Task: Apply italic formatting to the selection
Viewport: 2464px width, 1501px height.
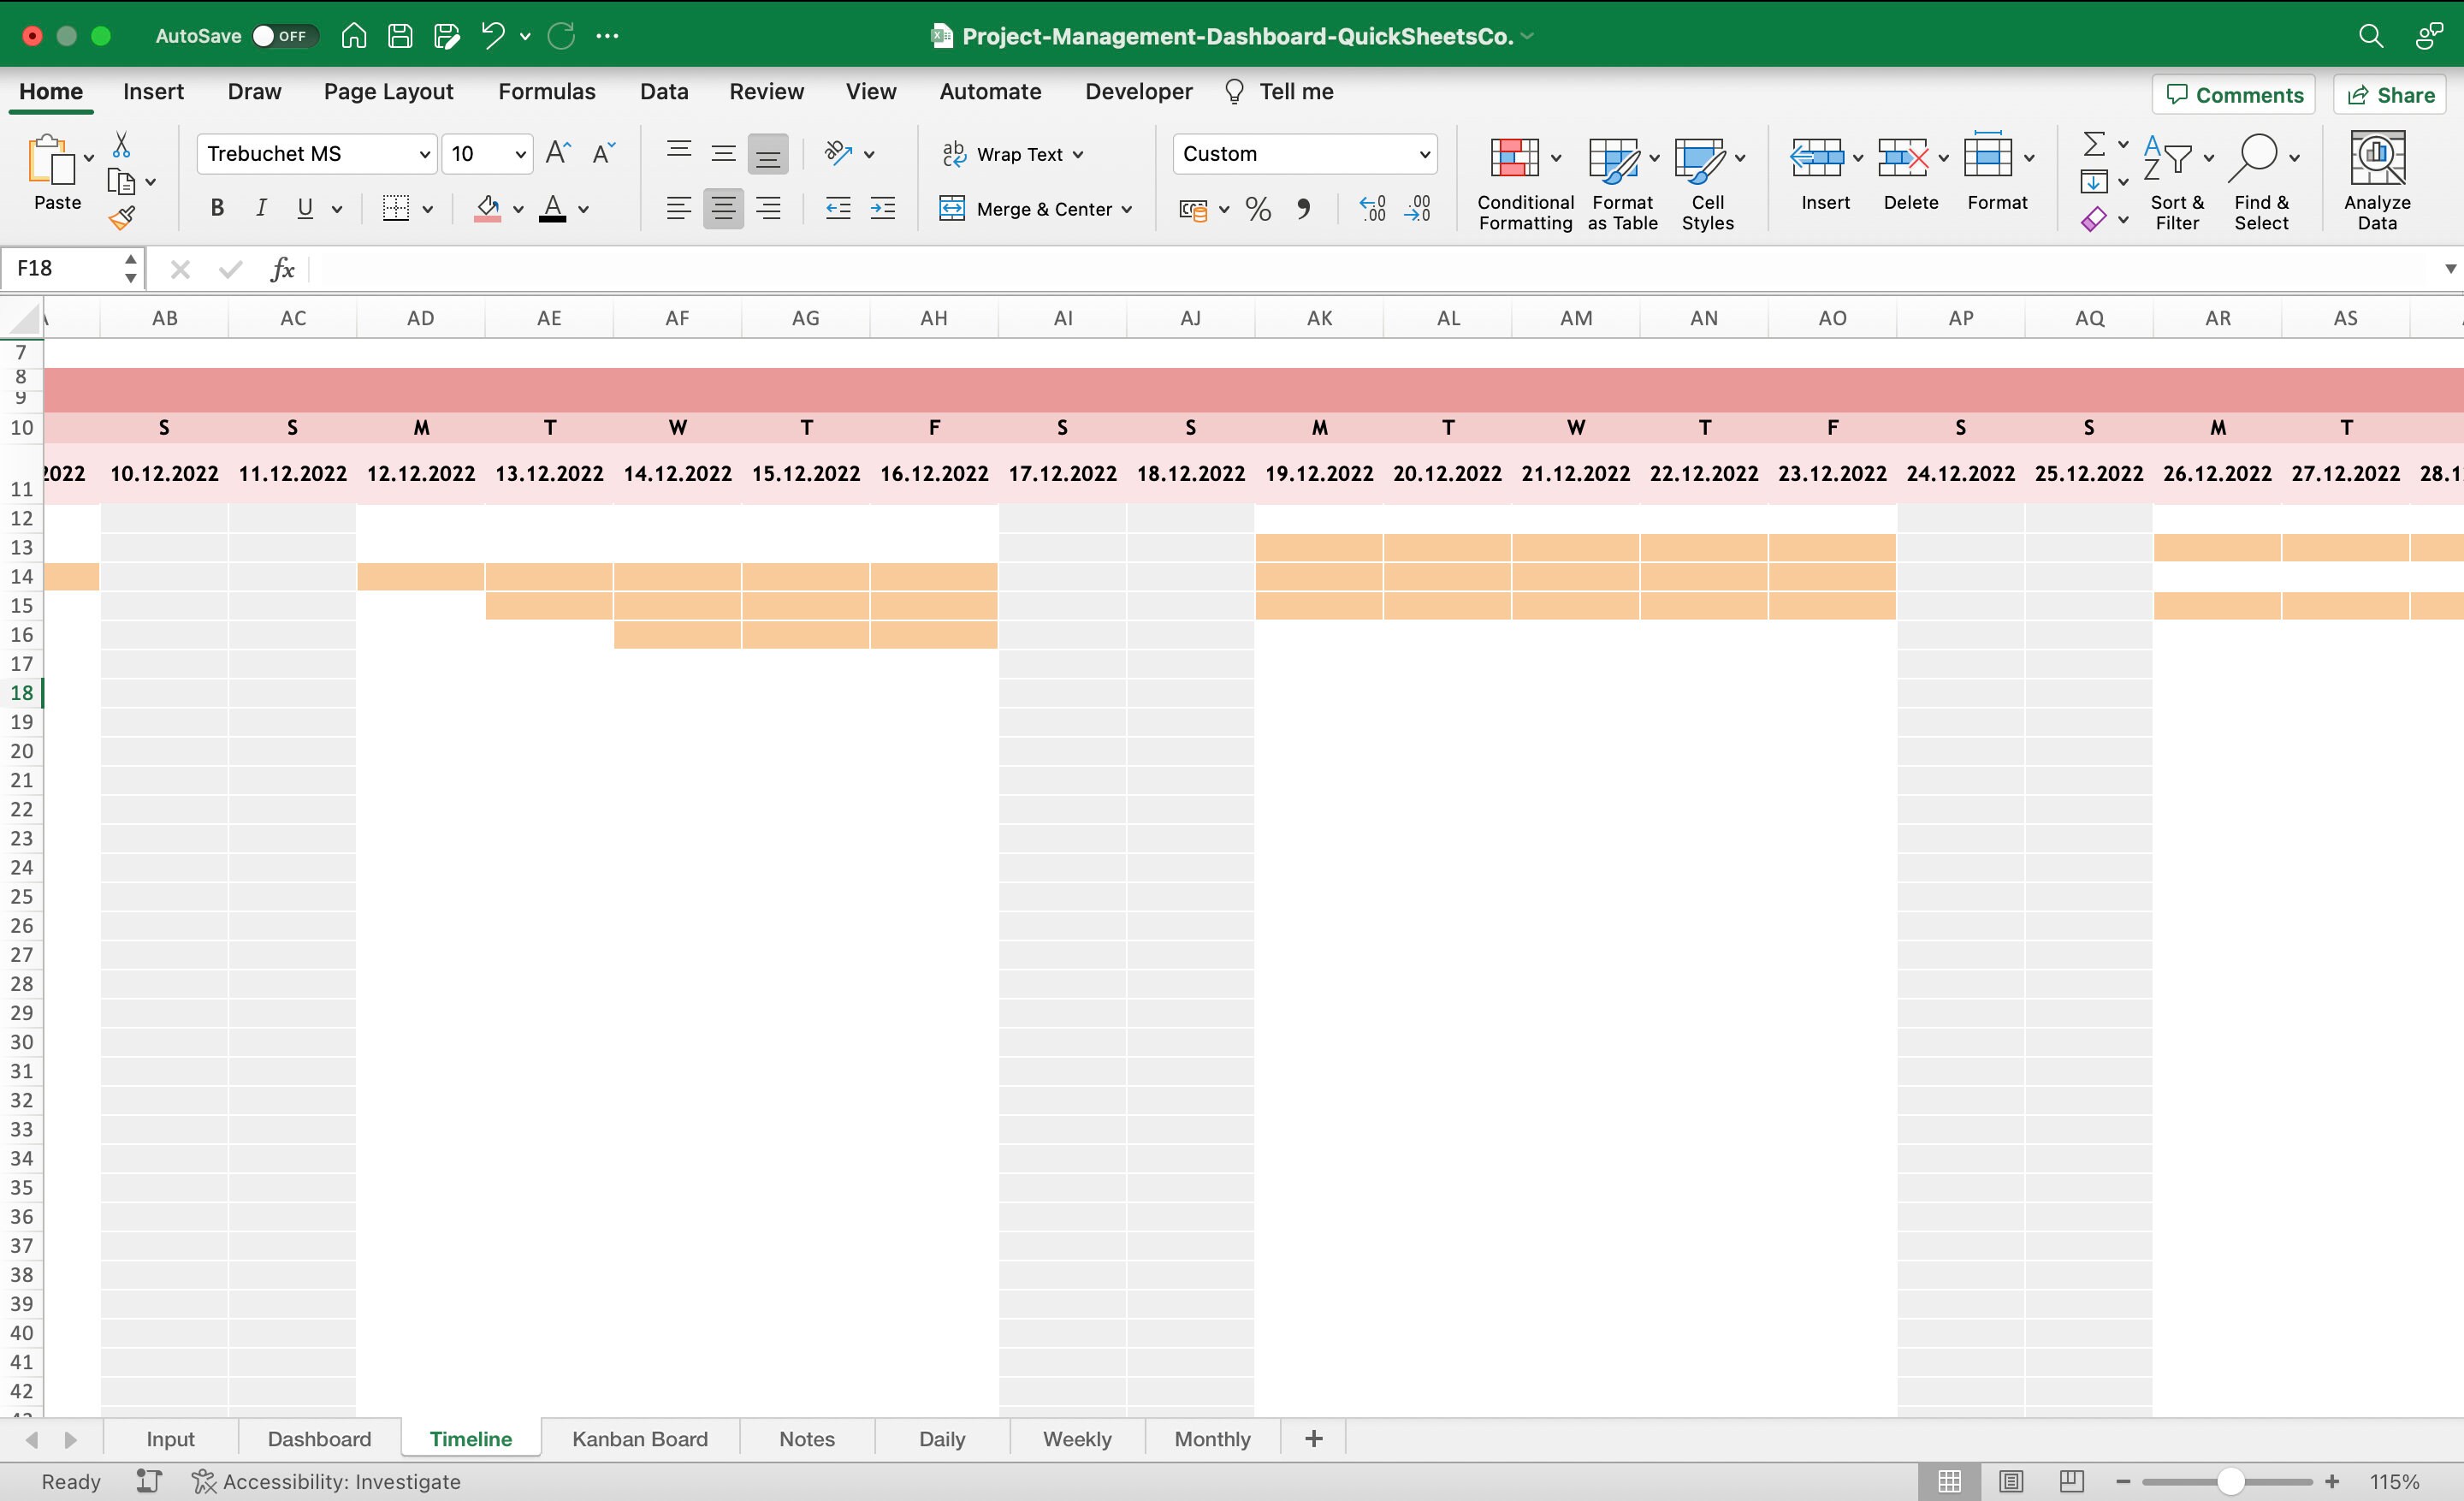Action: 261,208
